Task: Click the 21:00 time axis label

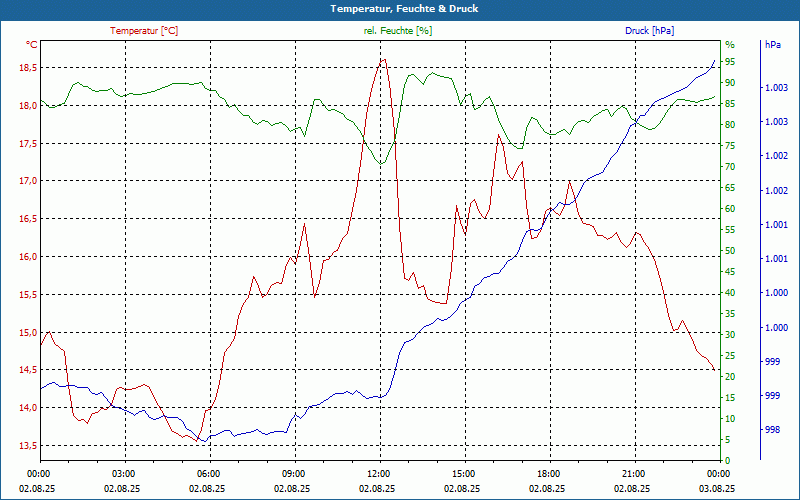Action: [x=633, y=473]
